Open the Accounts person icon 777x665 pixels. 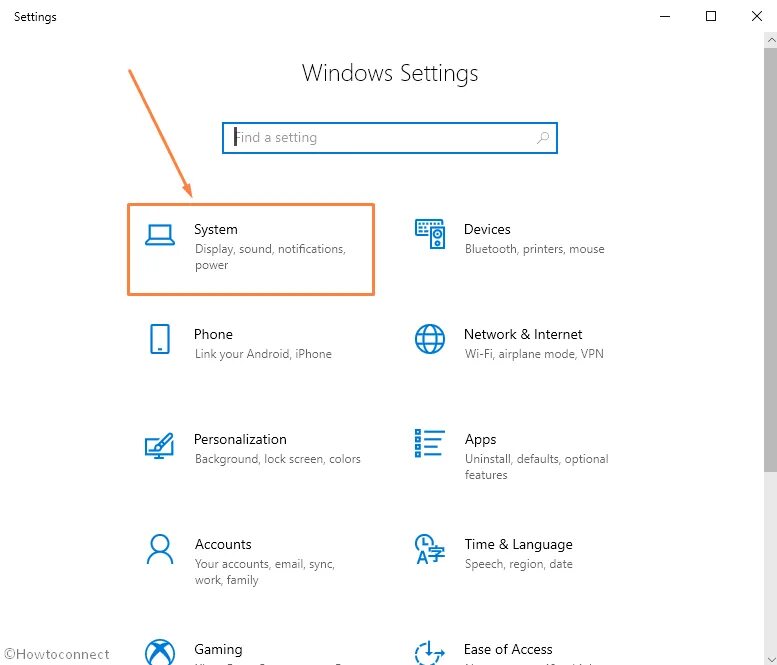click(160, 549)
